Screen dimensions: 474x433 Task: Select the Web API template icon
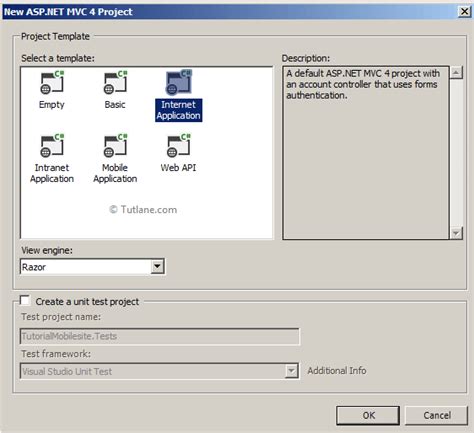pyautogui.click(x=178, y=146)
